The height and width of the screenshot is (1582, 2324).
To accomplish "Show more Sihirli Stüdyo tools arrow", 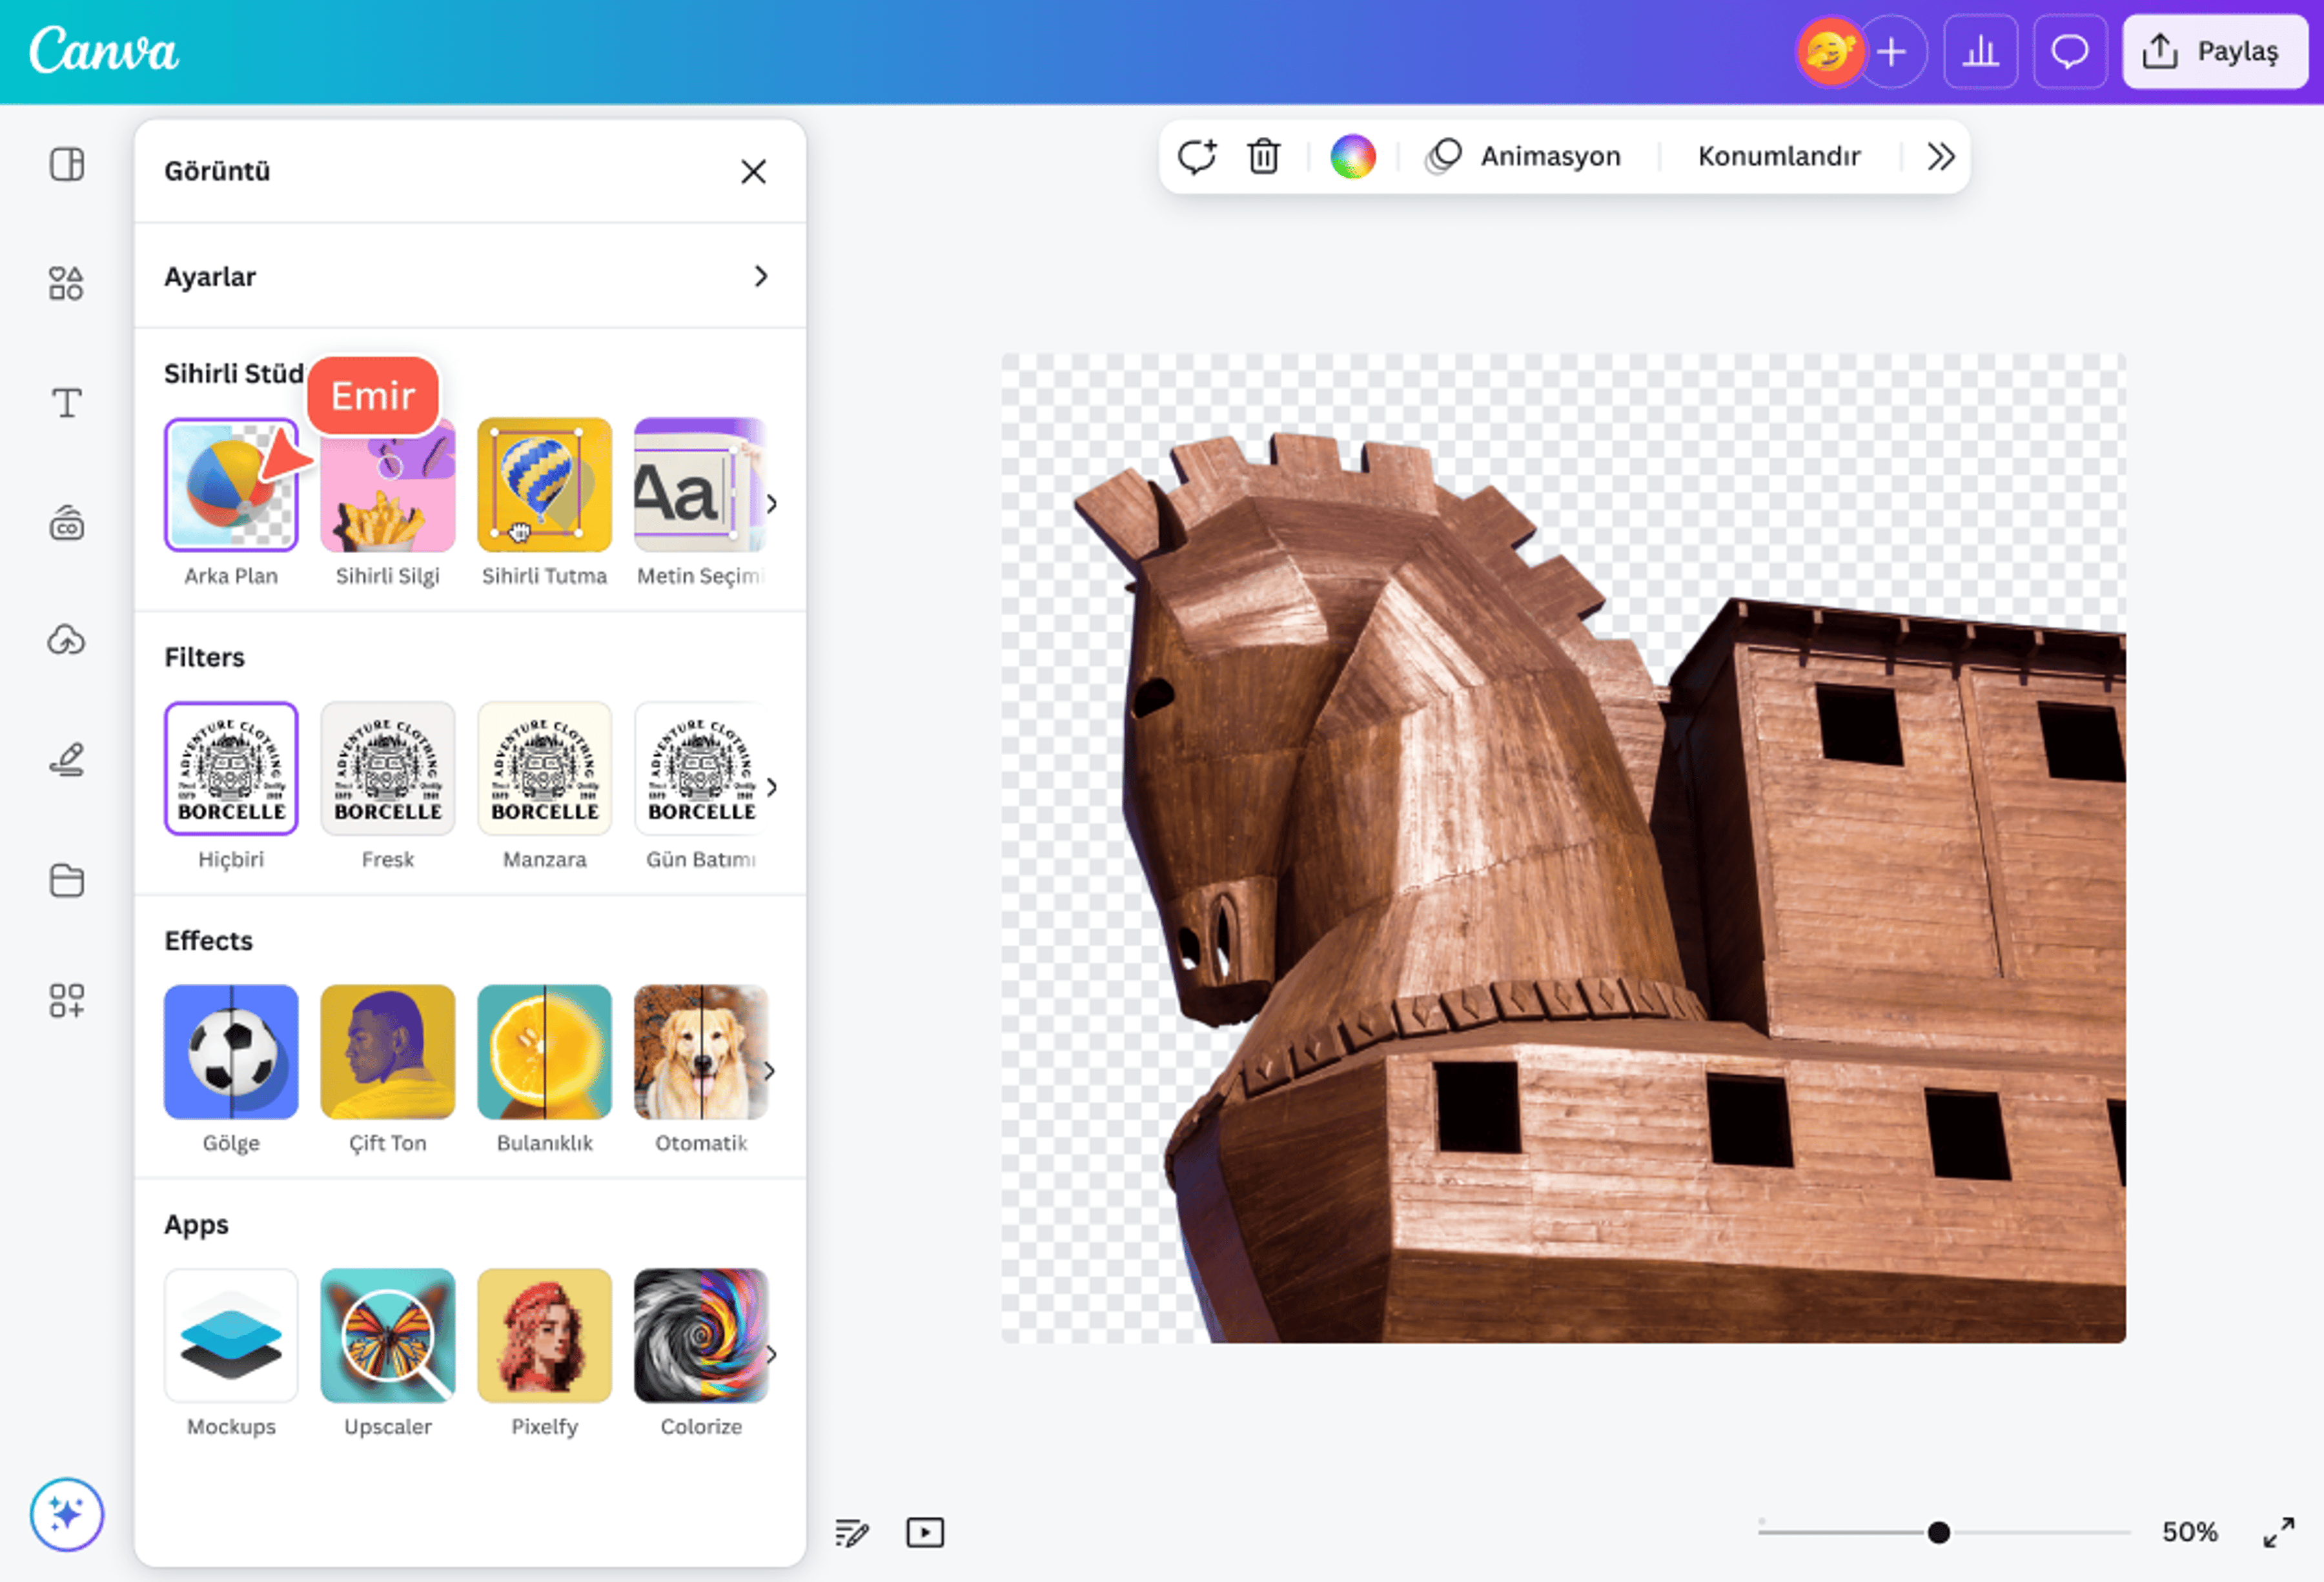I will point(771,503).
